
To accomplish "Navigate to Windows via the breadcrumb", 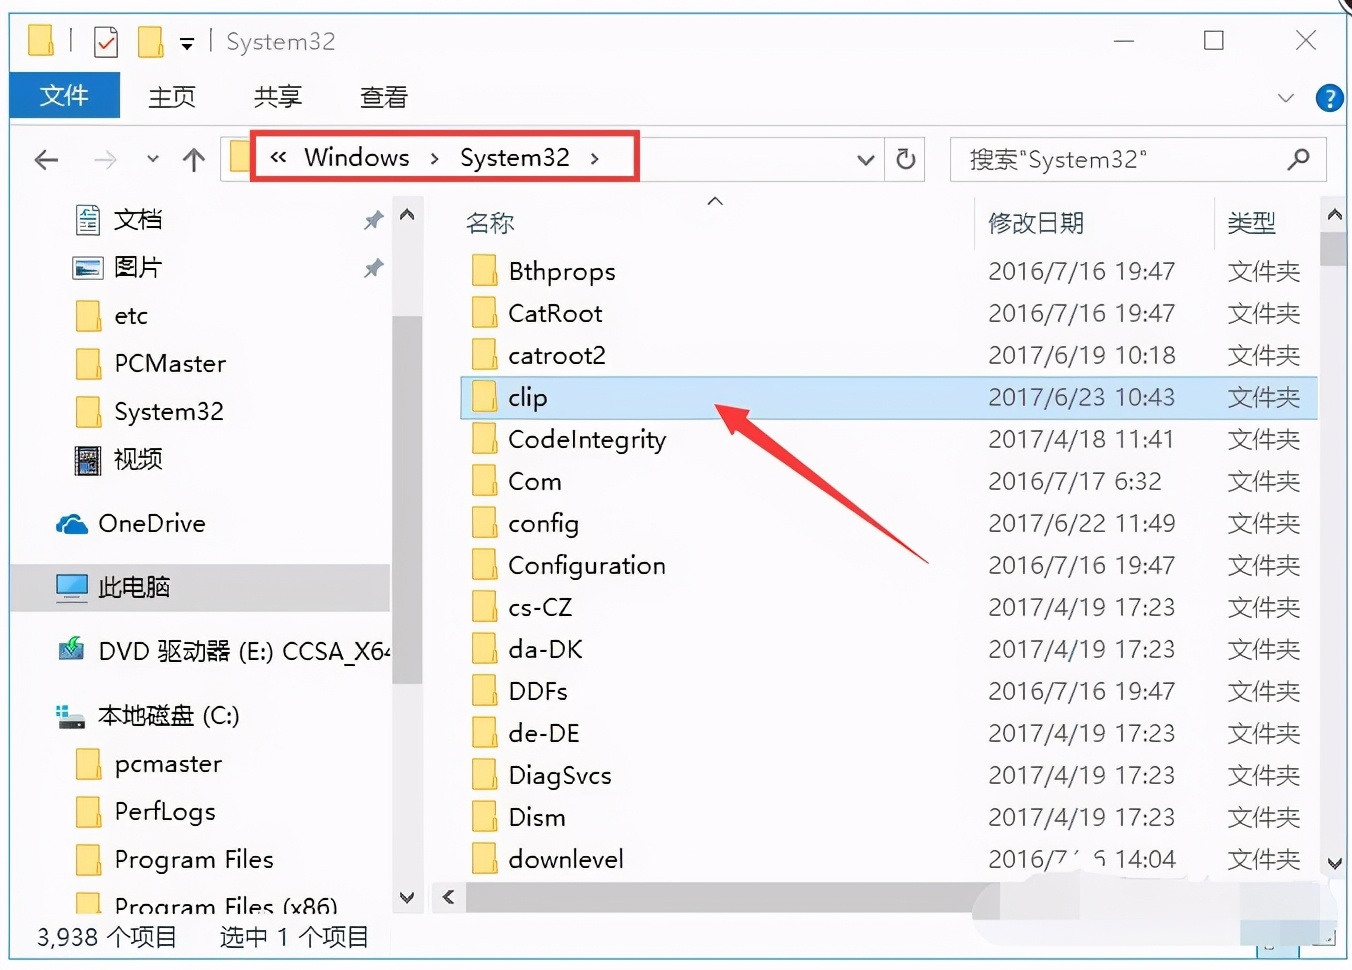I will tap(357, 157).
